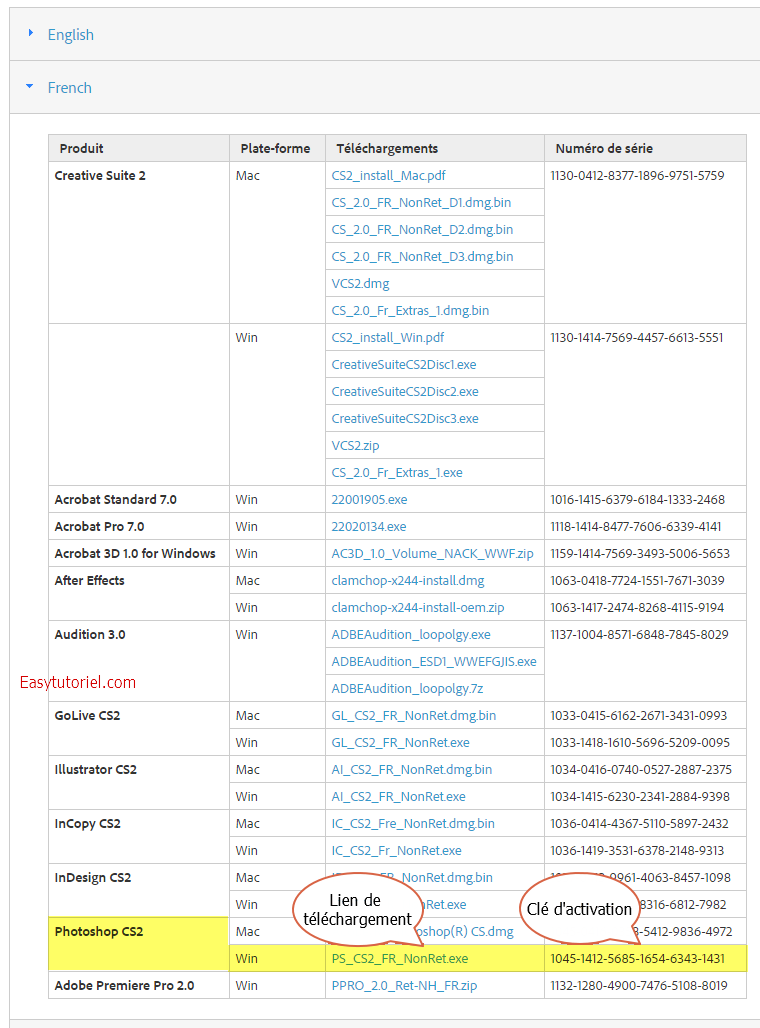Select serial 1130-1414-7569-4457-6613-5551
The width and height of the screenshot is (760, 1028).
pos(637,338)
